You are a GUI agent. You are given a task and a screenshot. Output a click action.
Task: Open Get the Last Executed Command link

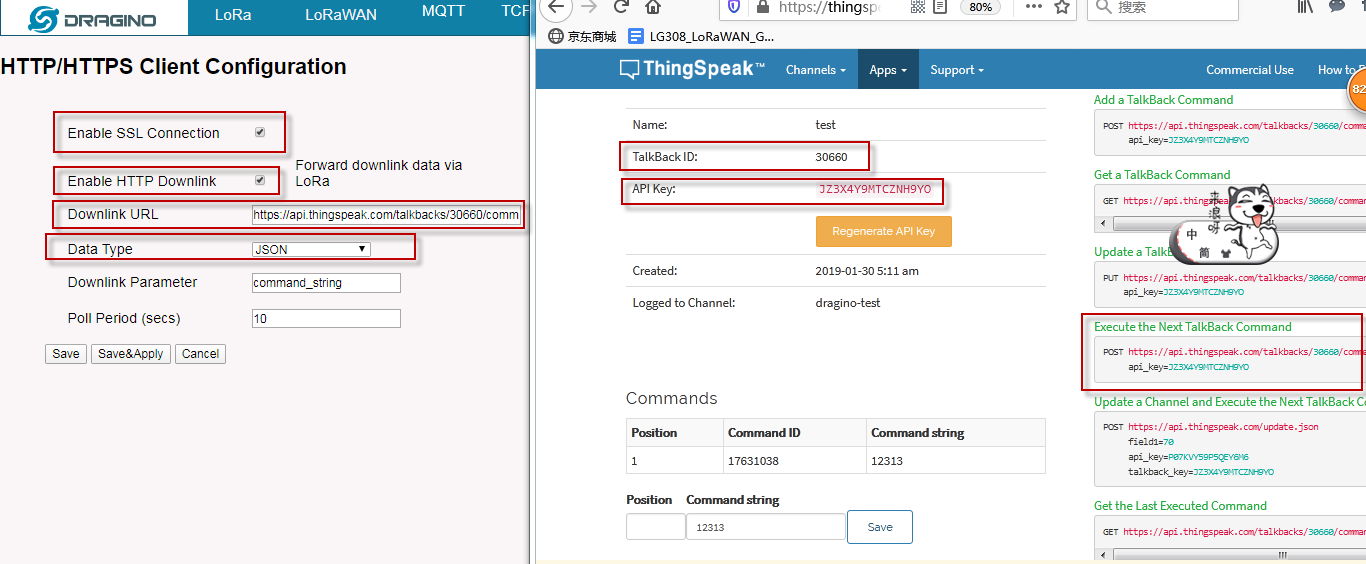coord(1180,506)
